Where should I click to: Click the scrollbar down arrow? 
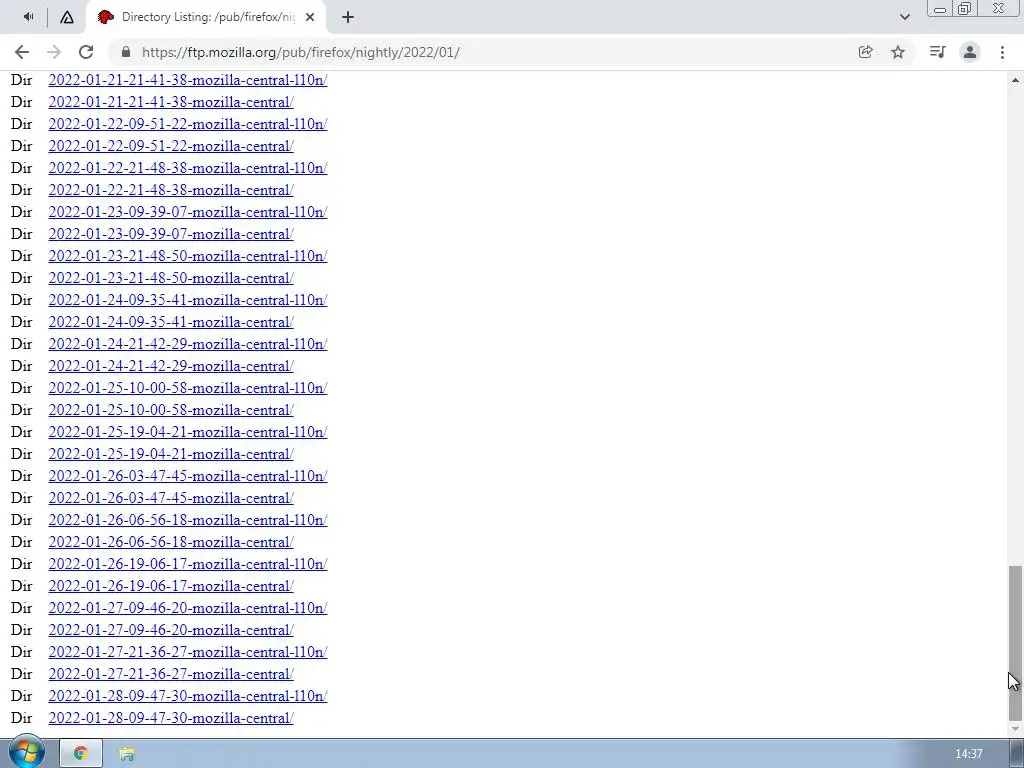(1015, 728)
